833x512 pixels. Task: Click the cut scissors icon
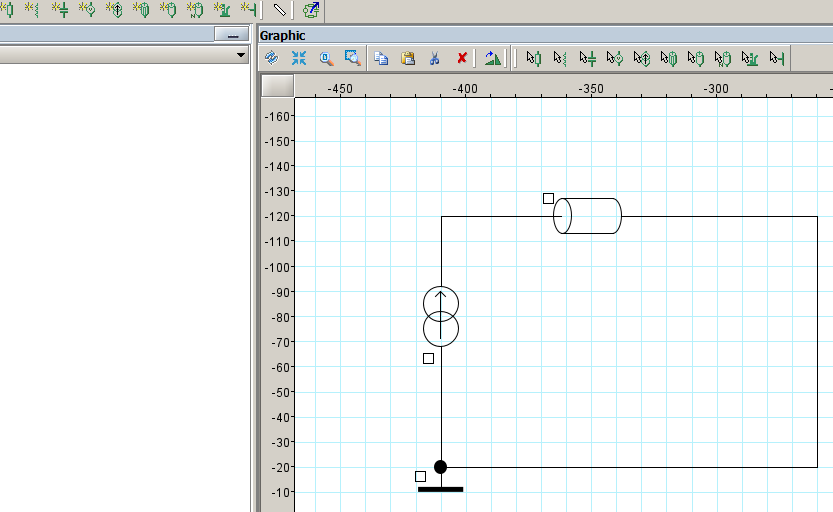point(435,58)
